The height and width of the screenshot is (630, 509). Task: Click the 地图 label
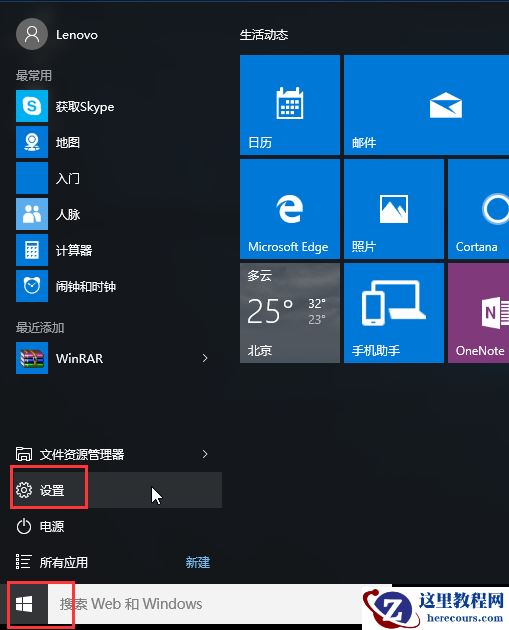(x=68, y=142)
